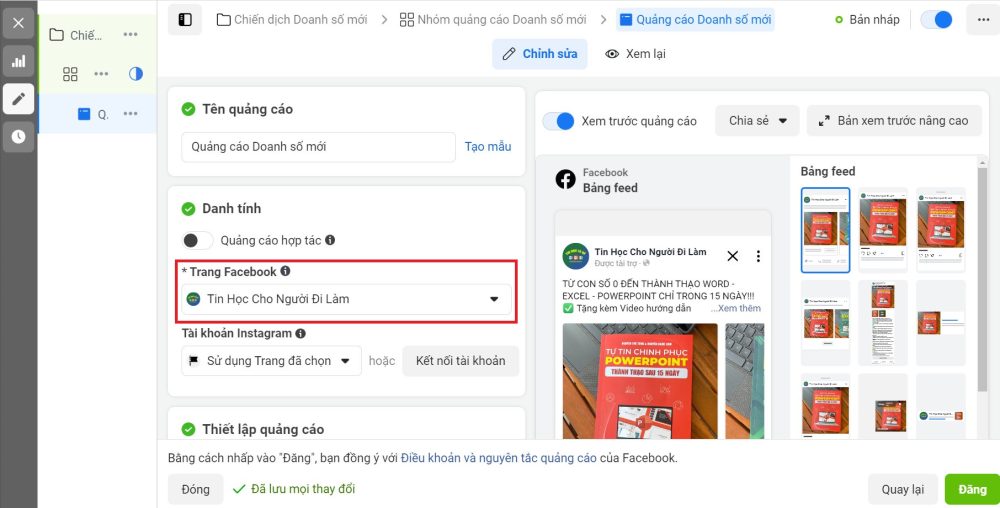Click the ad name input field

pos(318,147)
